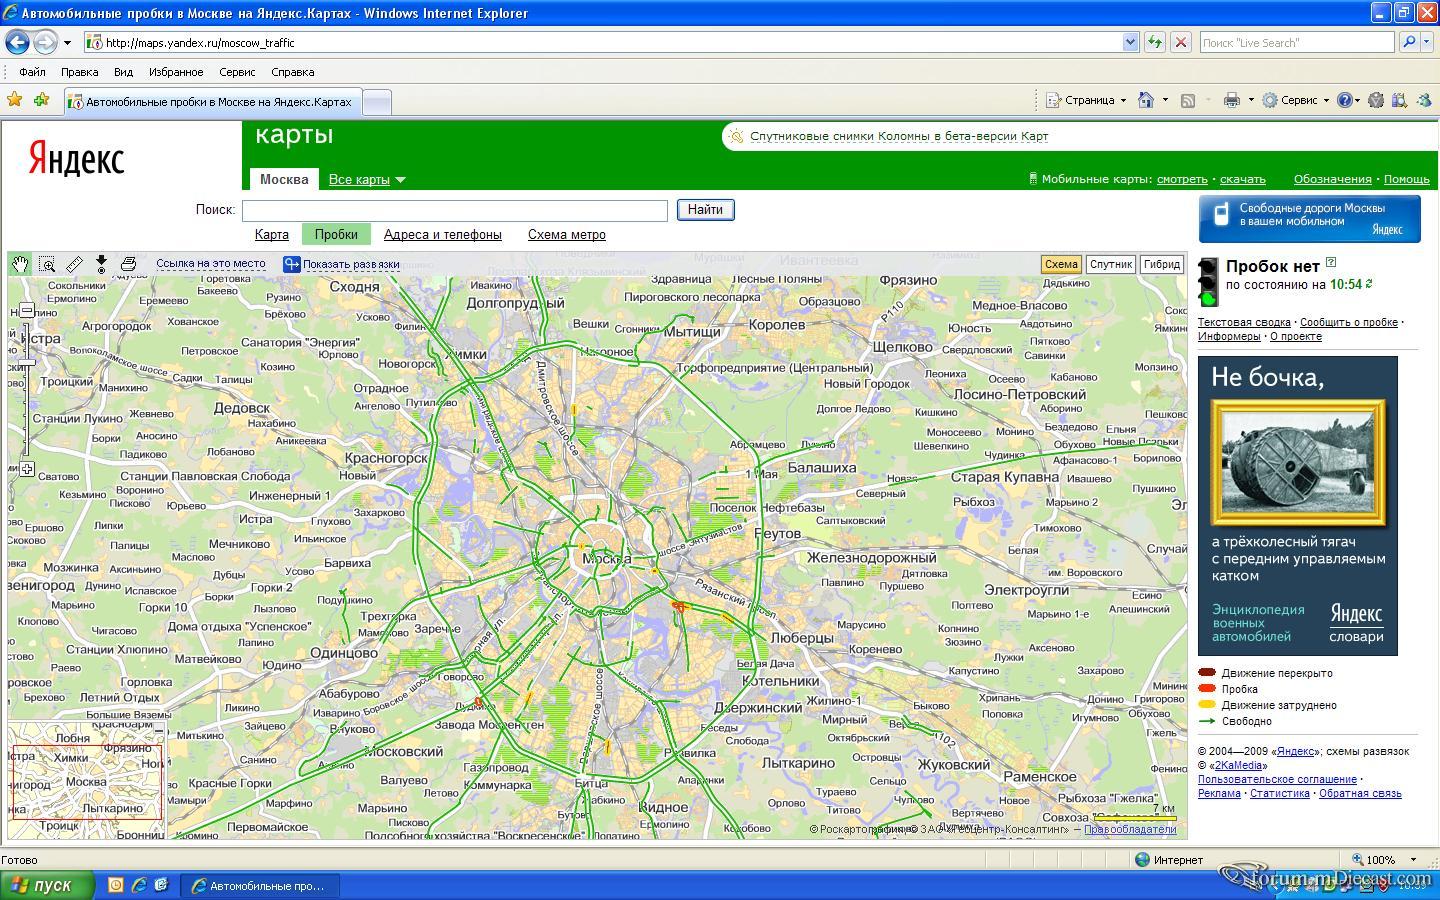This screenshot has width=1440, height=900.
Task: Click the IE Home page icon
Action: tap(1146, 100)
